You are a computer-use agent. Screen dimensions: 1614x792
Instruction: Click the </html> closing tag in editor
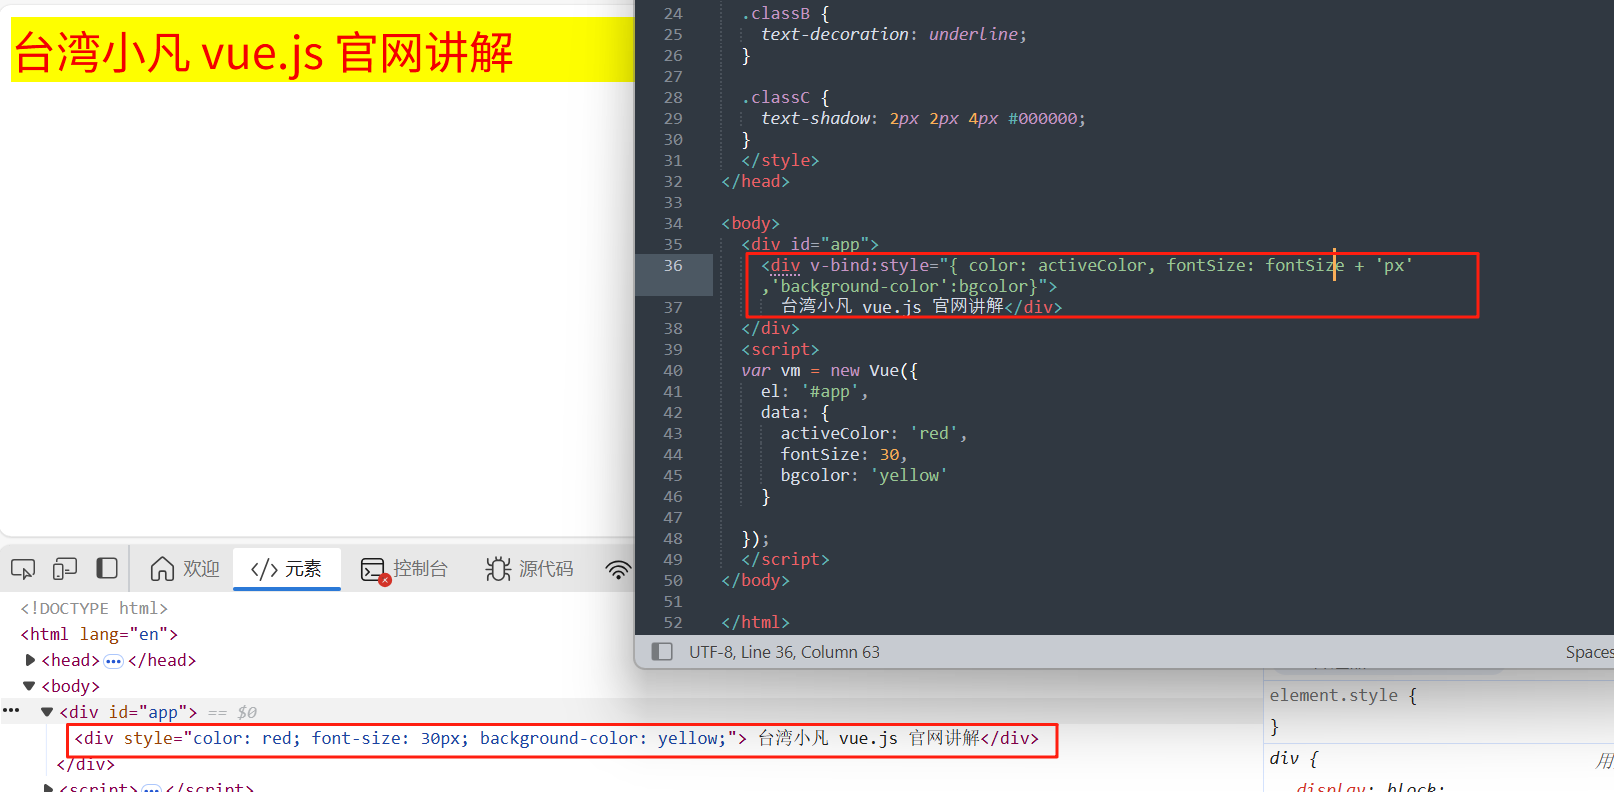756,622
